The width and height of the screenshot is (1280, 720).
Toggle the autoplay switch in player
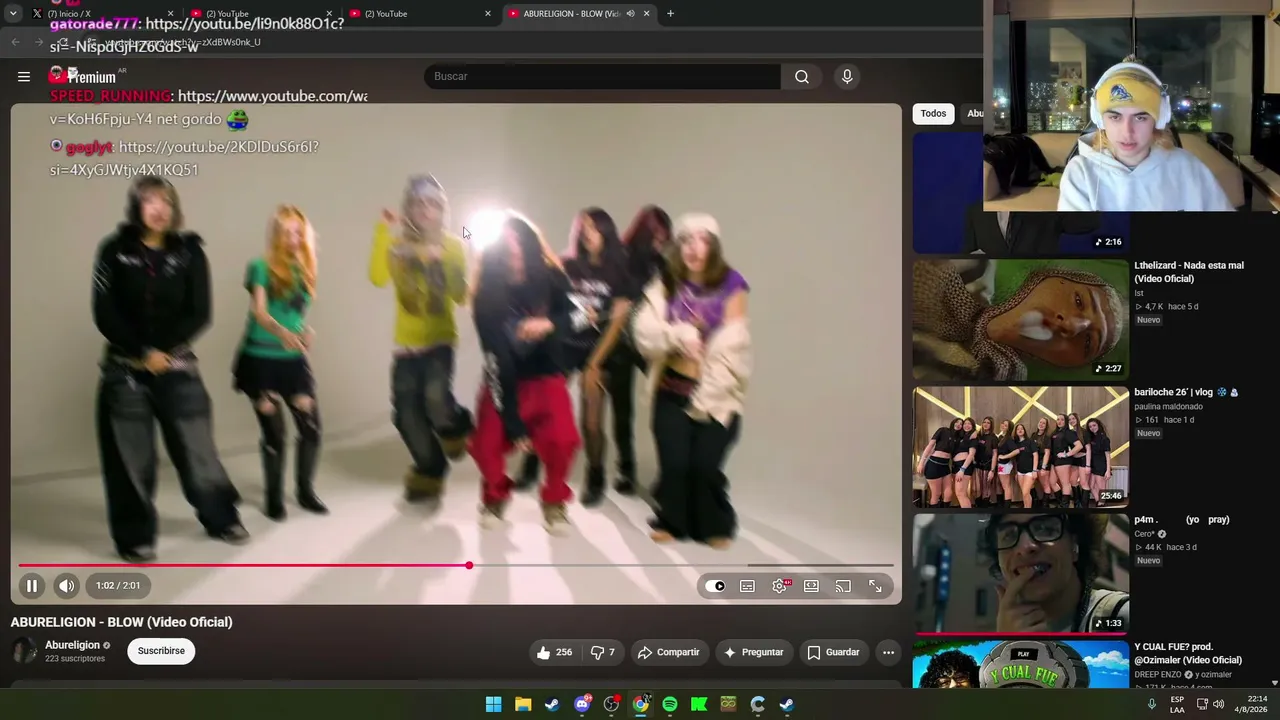coord(715,586)
